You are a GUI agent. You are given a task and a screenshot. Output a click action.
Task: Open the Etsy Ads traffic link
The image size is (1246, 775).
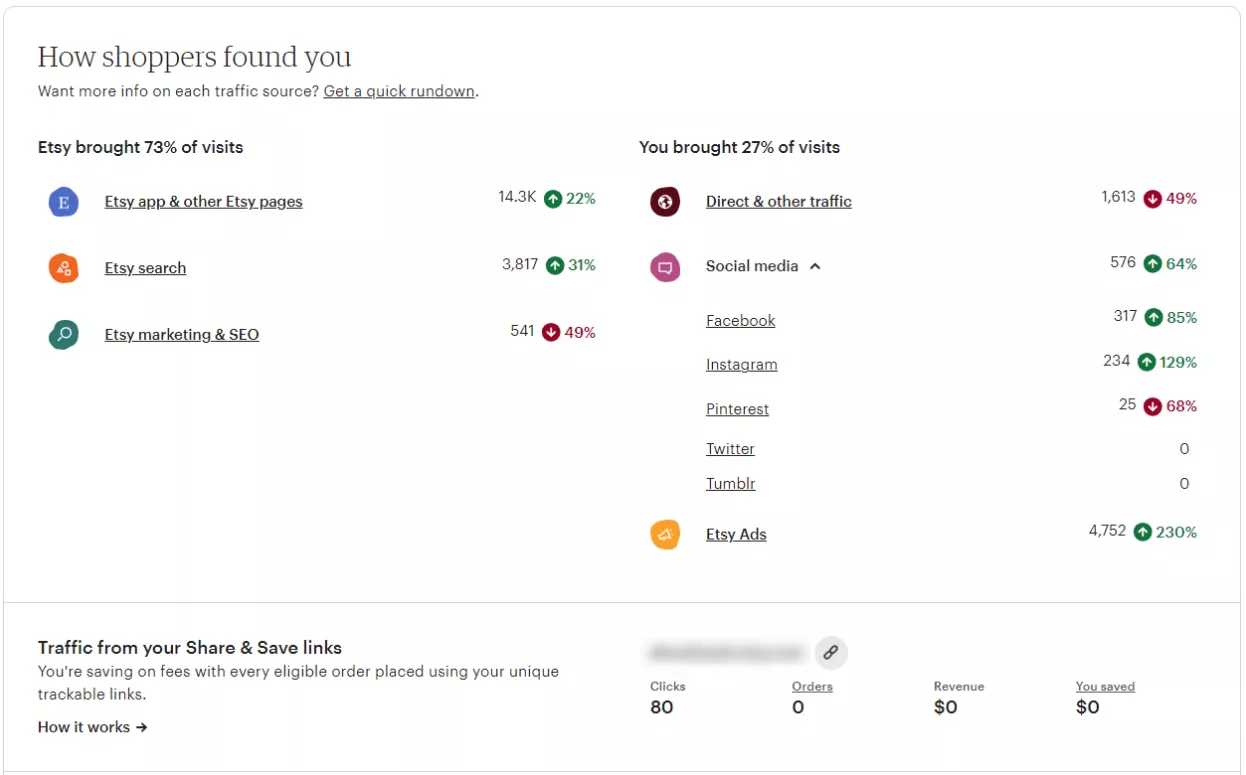click(x=736, y=535)
